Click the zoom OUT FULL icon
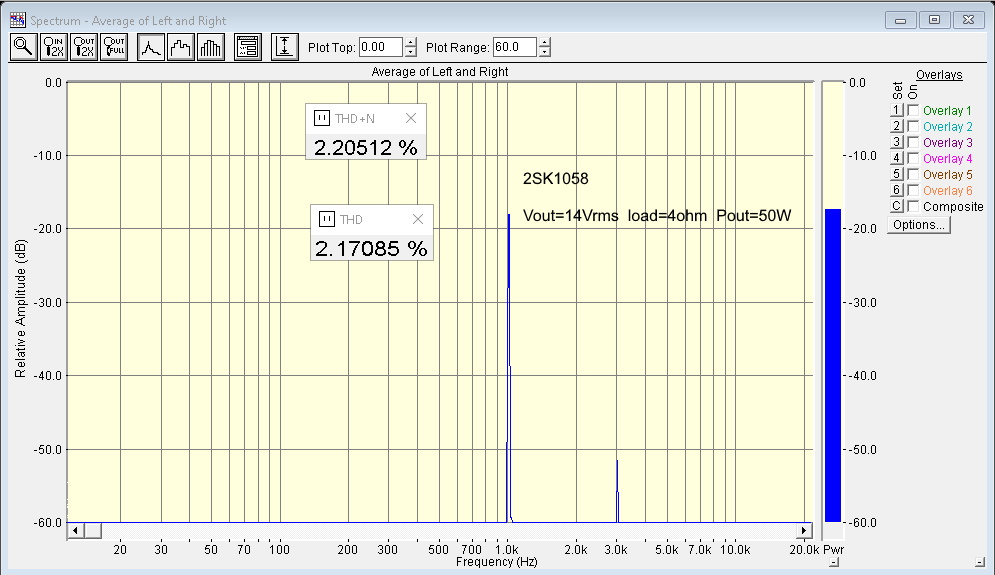This screenshot has height=575, width=995. pyautogui.click(x=114, y=47)
